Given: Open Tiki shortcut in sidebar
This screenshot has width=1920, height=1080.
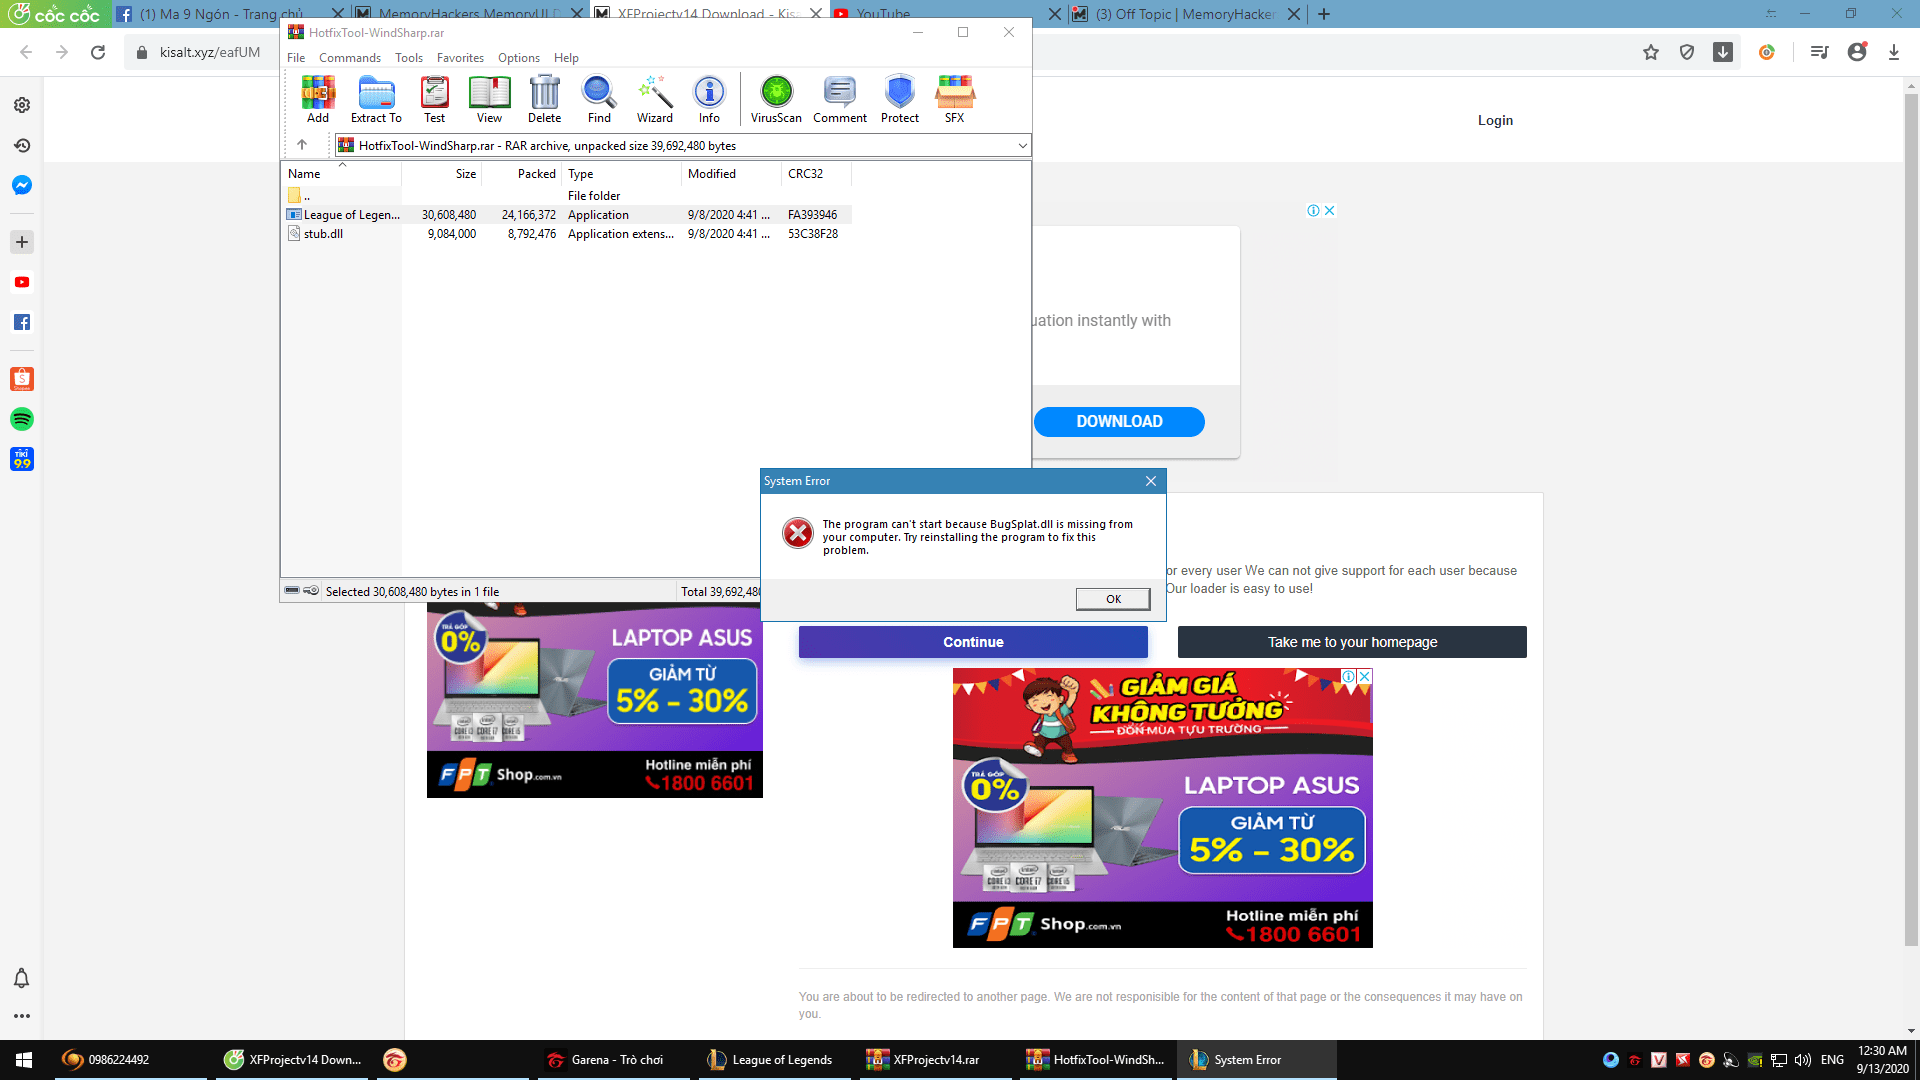Looking at the screenshot, I should click(x=22, y=459).
